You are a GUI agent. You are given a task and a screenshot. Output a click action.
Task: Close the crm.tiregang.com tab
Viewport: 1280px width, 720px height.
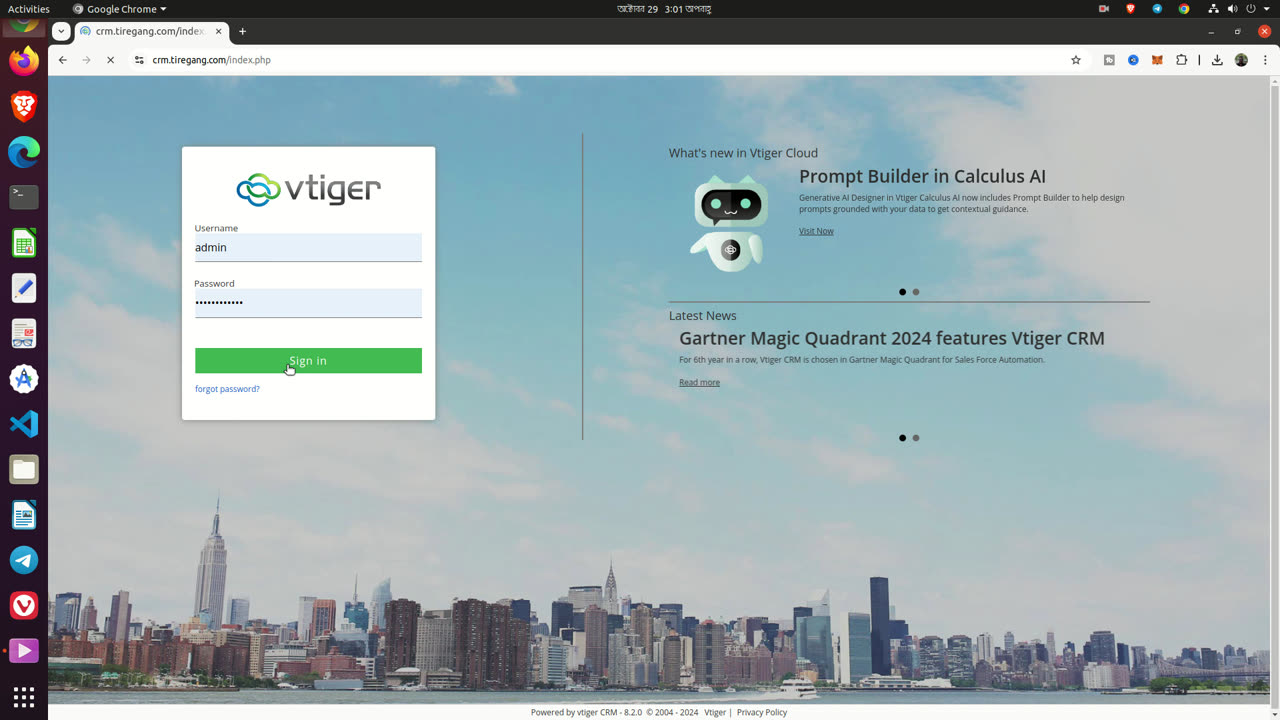(218, 31)
